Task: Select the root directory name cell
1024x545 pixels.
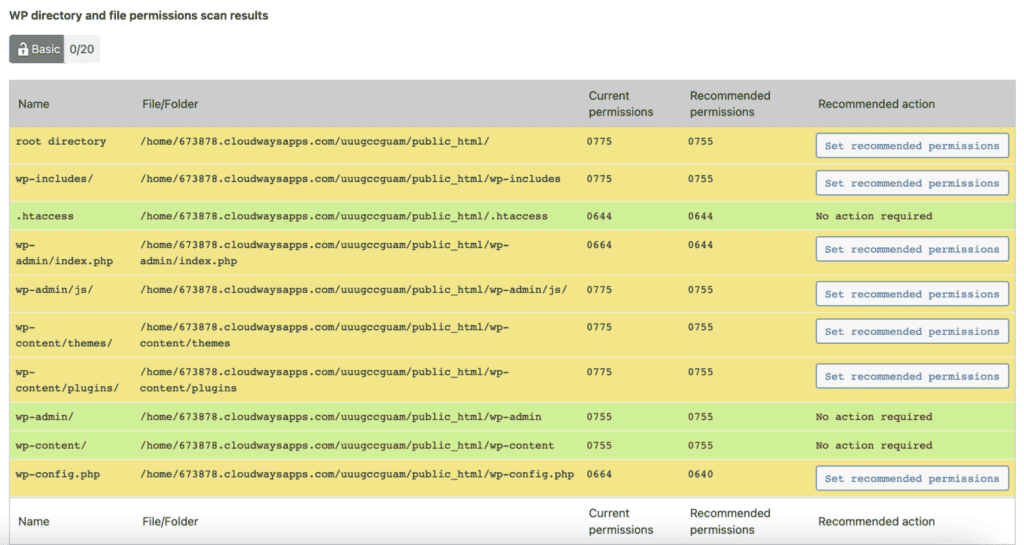Action: (61, 141)
